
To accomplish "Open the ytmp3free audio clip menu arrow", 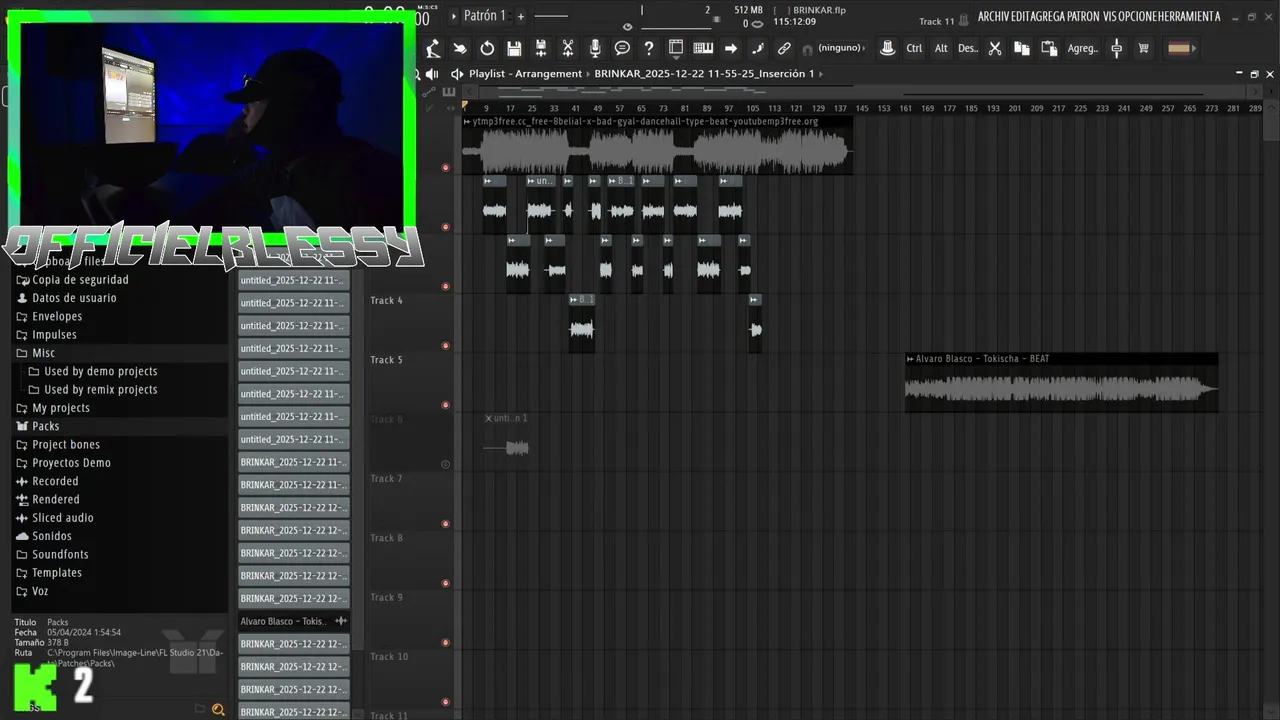I will [467, 122].
